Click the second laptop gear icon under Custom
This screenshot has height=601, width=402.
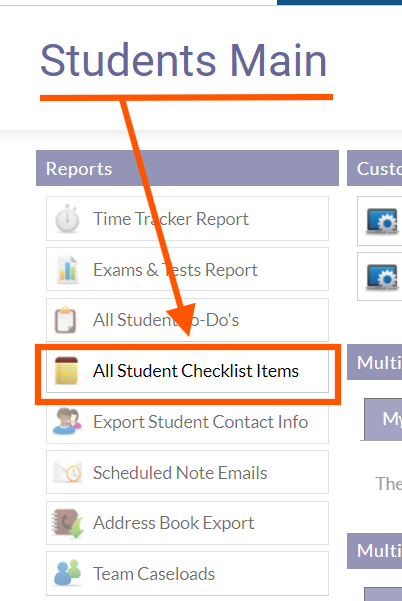382,277
